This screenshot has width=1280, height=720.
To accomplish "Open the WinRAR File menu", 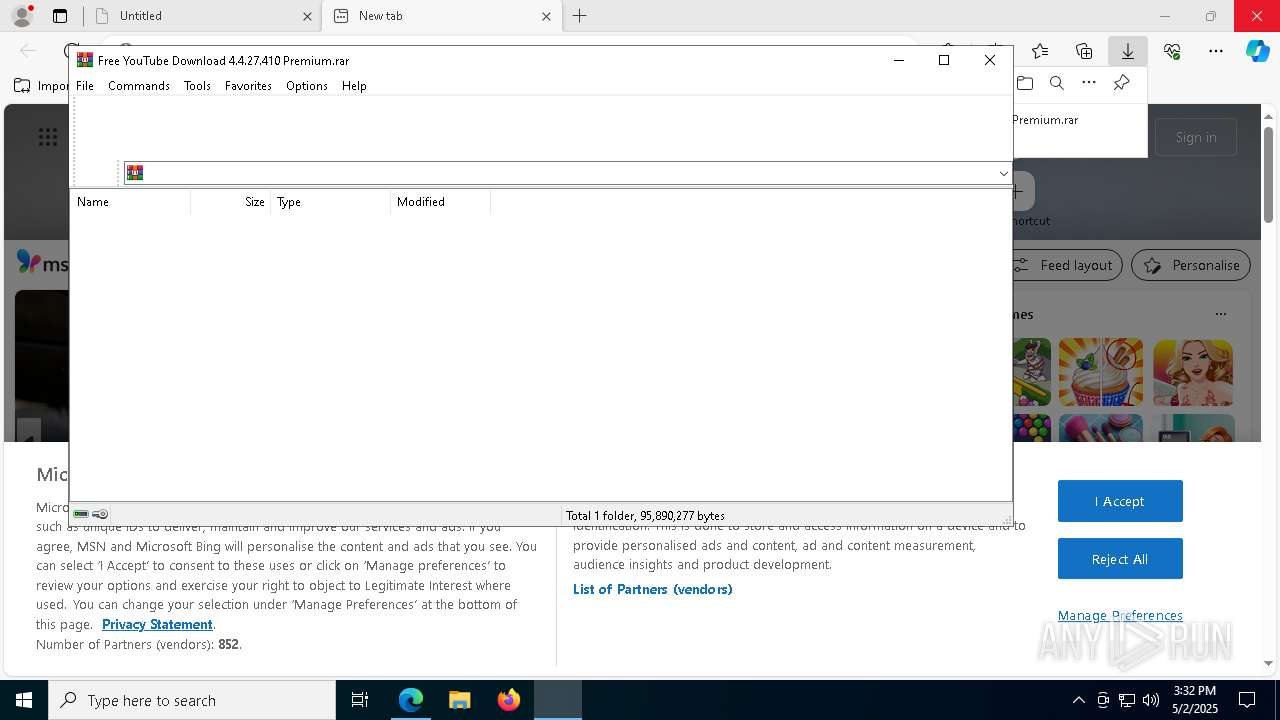I will tap(85, 86).
